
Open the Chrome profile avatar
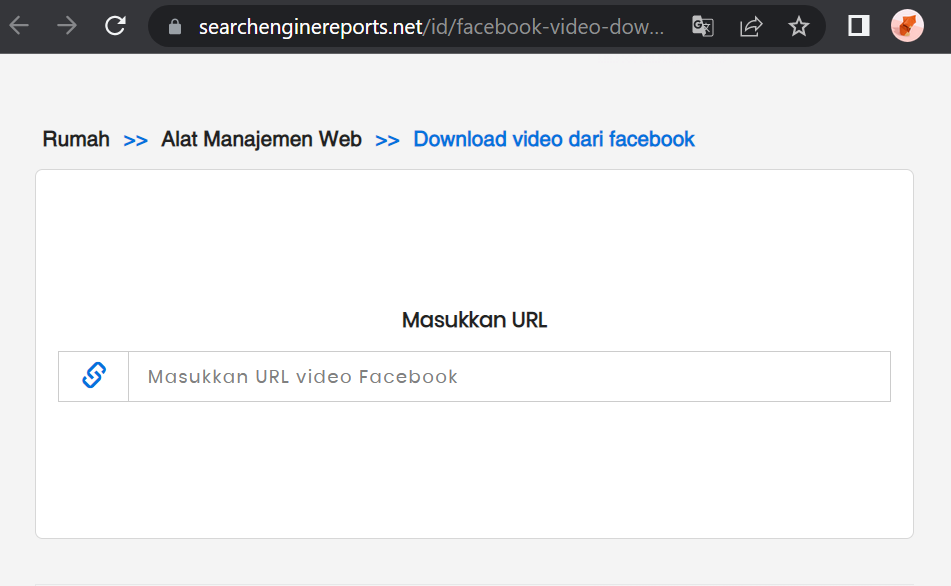[907, 26]
